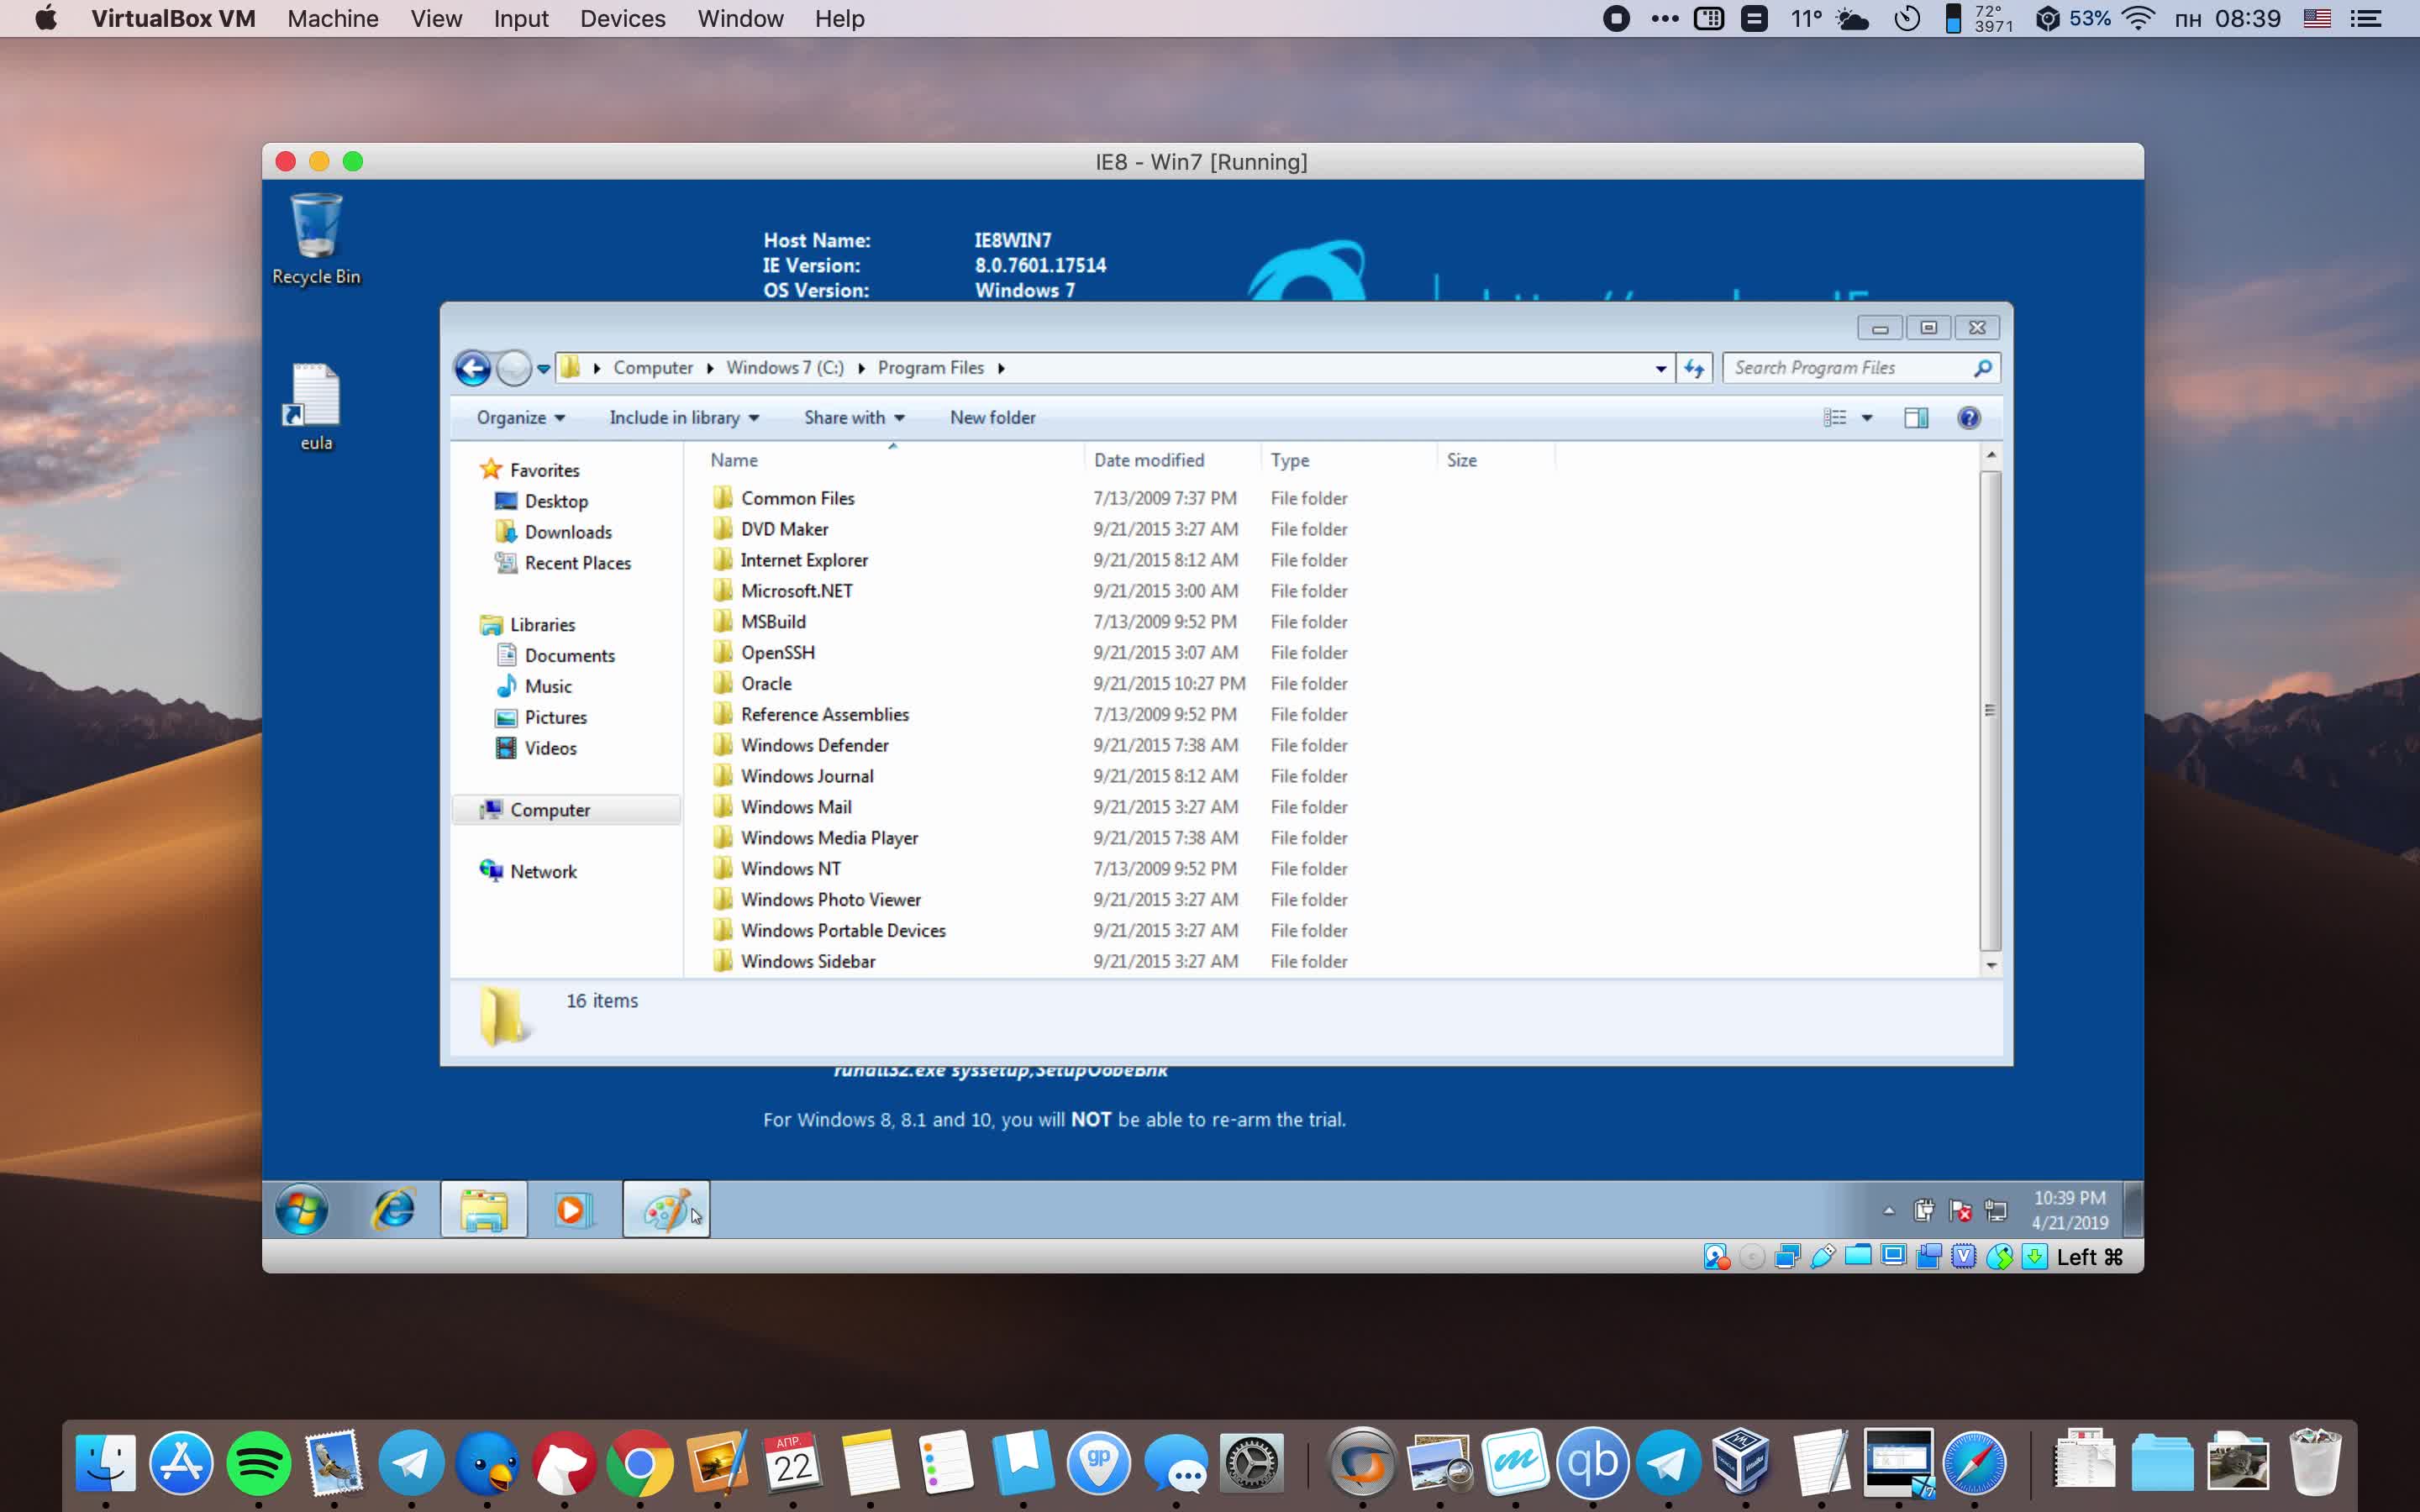The width and height of the screenshot is (2420, 1512).
Task: Click the Telegram icon in macOS dock
Action: 408,1462
